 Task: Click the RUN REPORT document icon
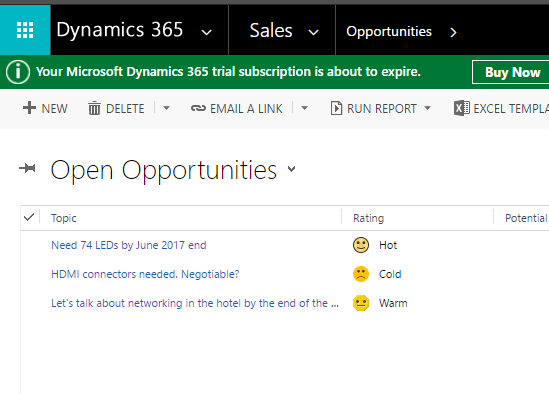point(336,108)
